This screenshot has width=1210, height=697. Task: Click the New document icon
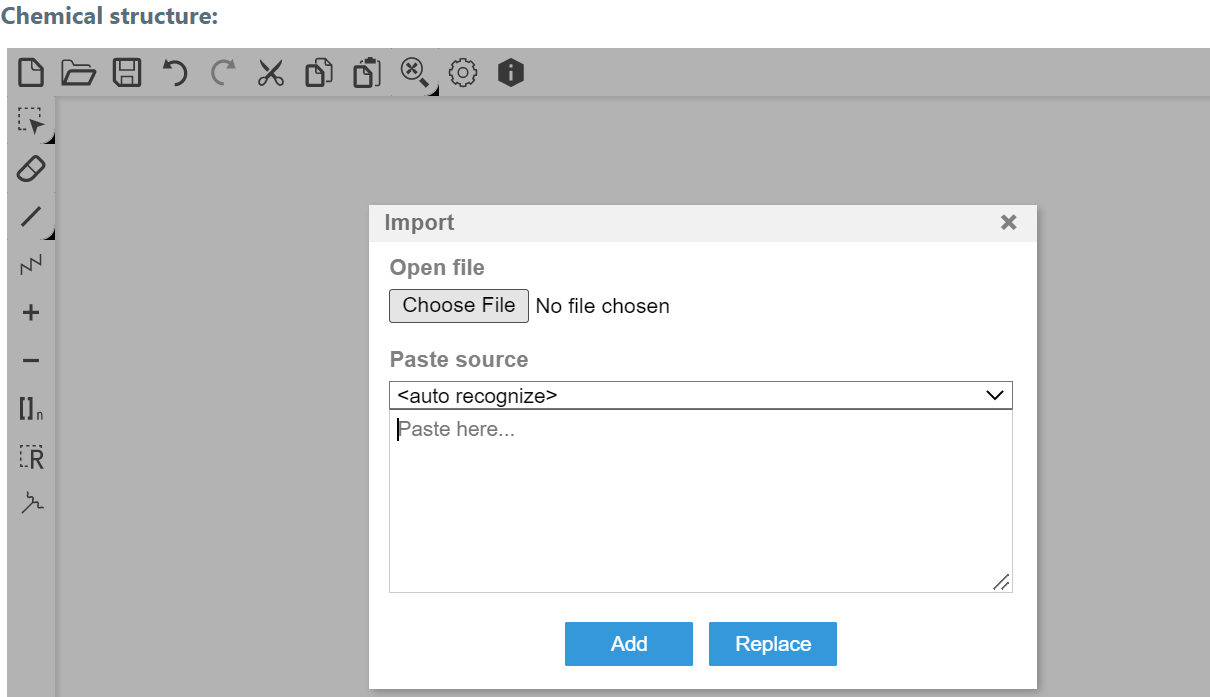coord(31,73)
